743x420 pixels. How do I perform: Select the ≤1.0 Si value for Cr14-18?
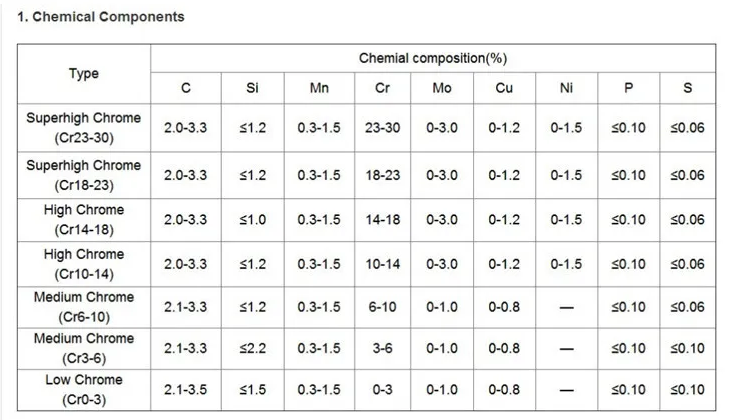point(252,220)
